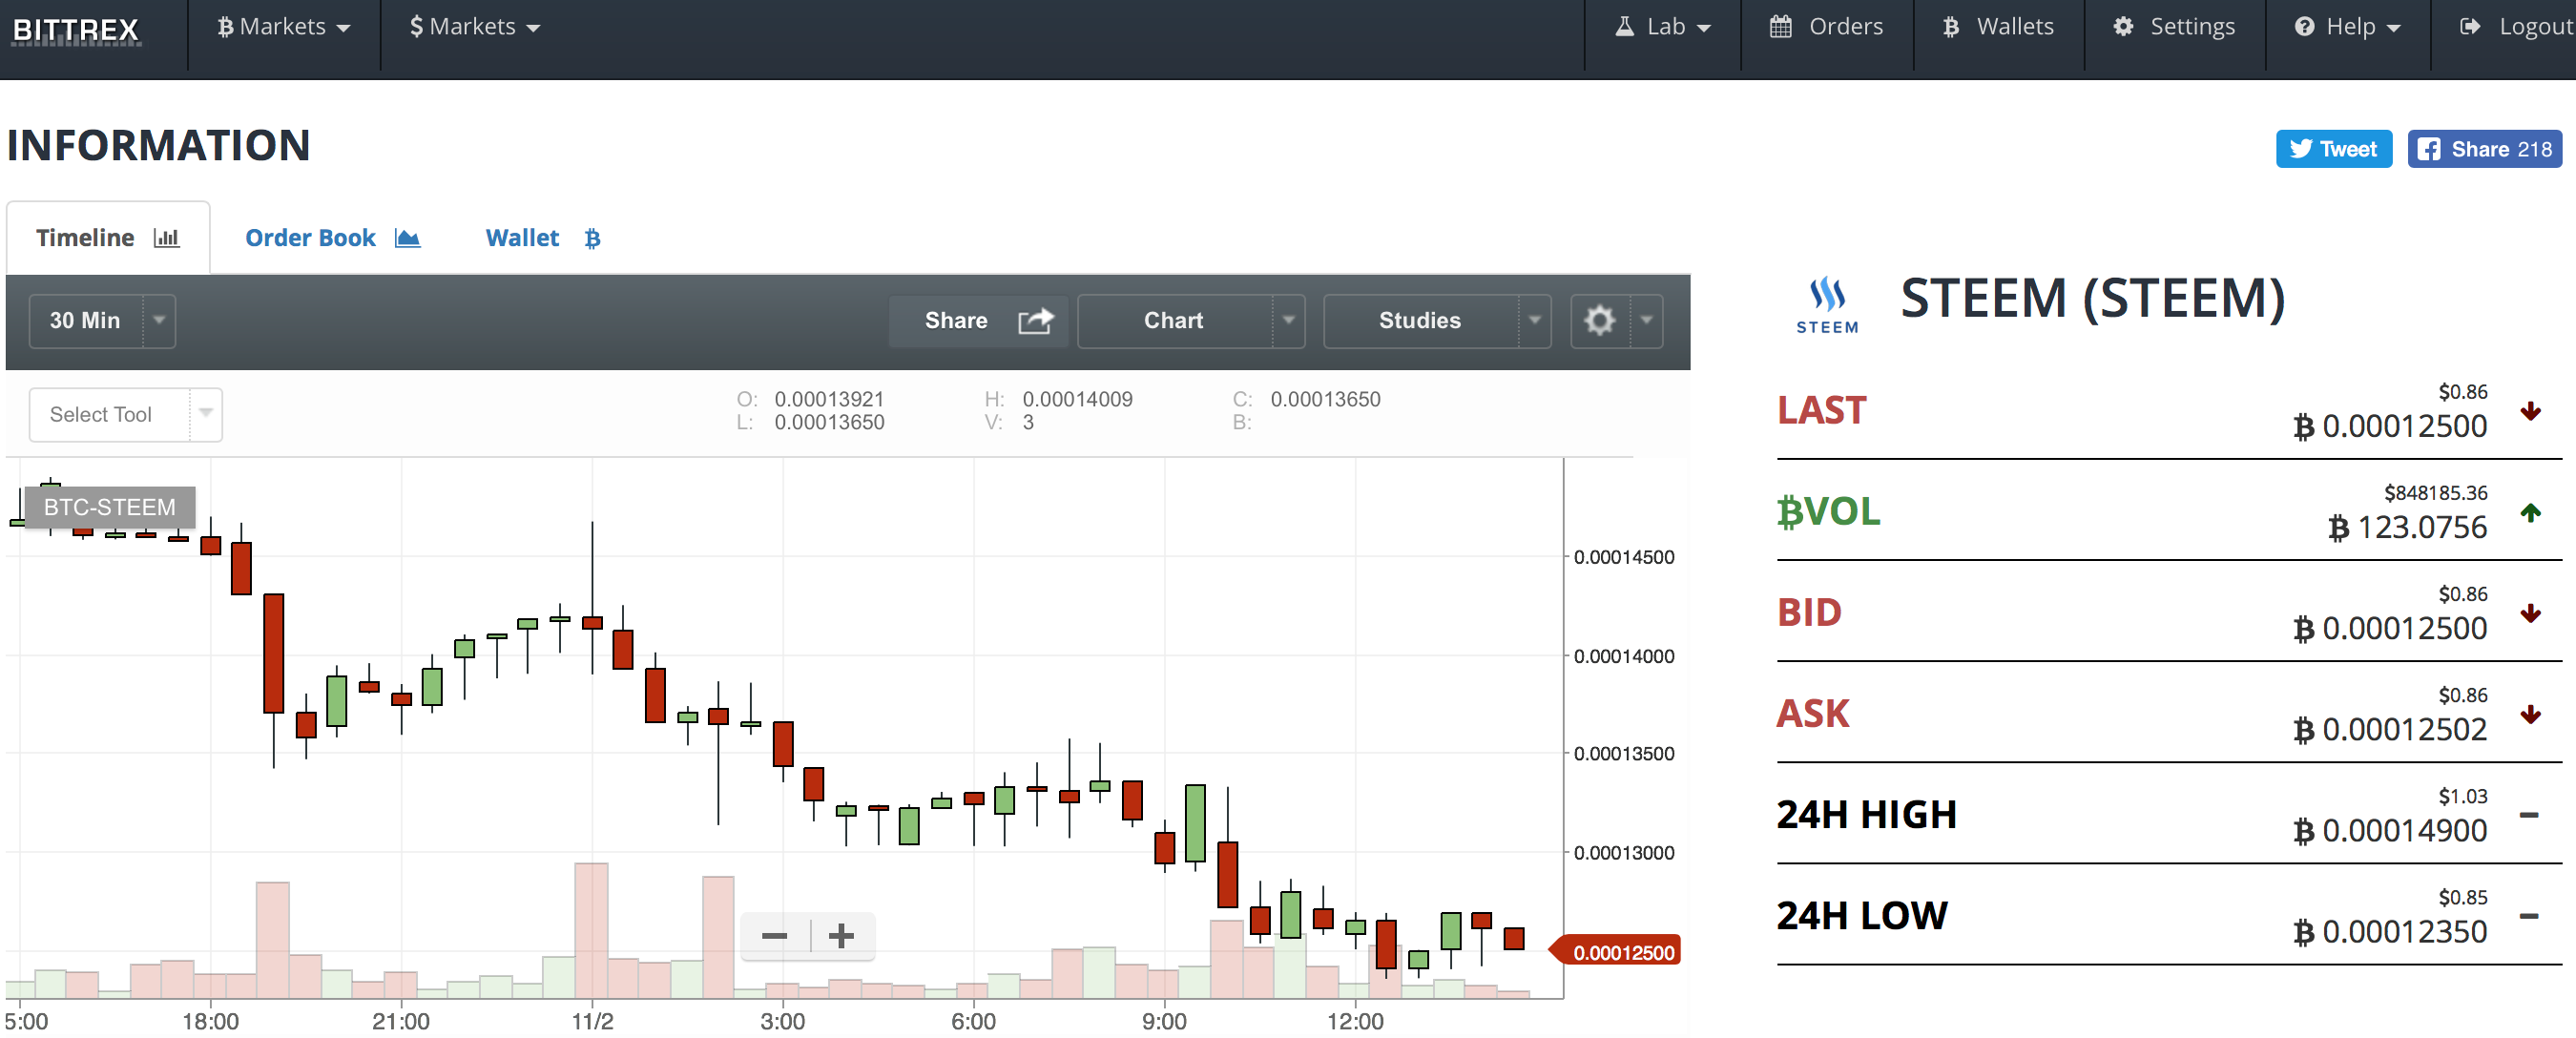Click bar chart icon on Timeline tab
Viewport: 2576px width, 1038px height.
(x=166, y=238)
